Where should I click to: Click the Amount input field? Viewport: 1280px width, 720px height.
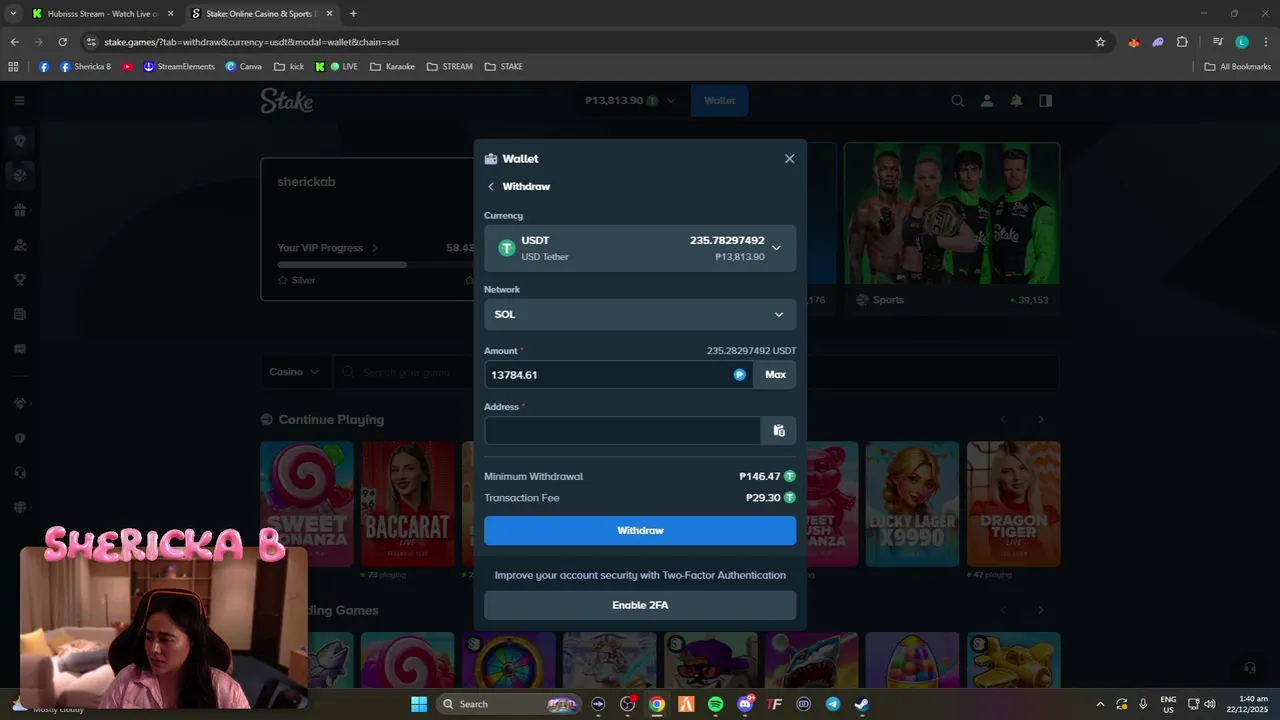[x=618, y=375]
